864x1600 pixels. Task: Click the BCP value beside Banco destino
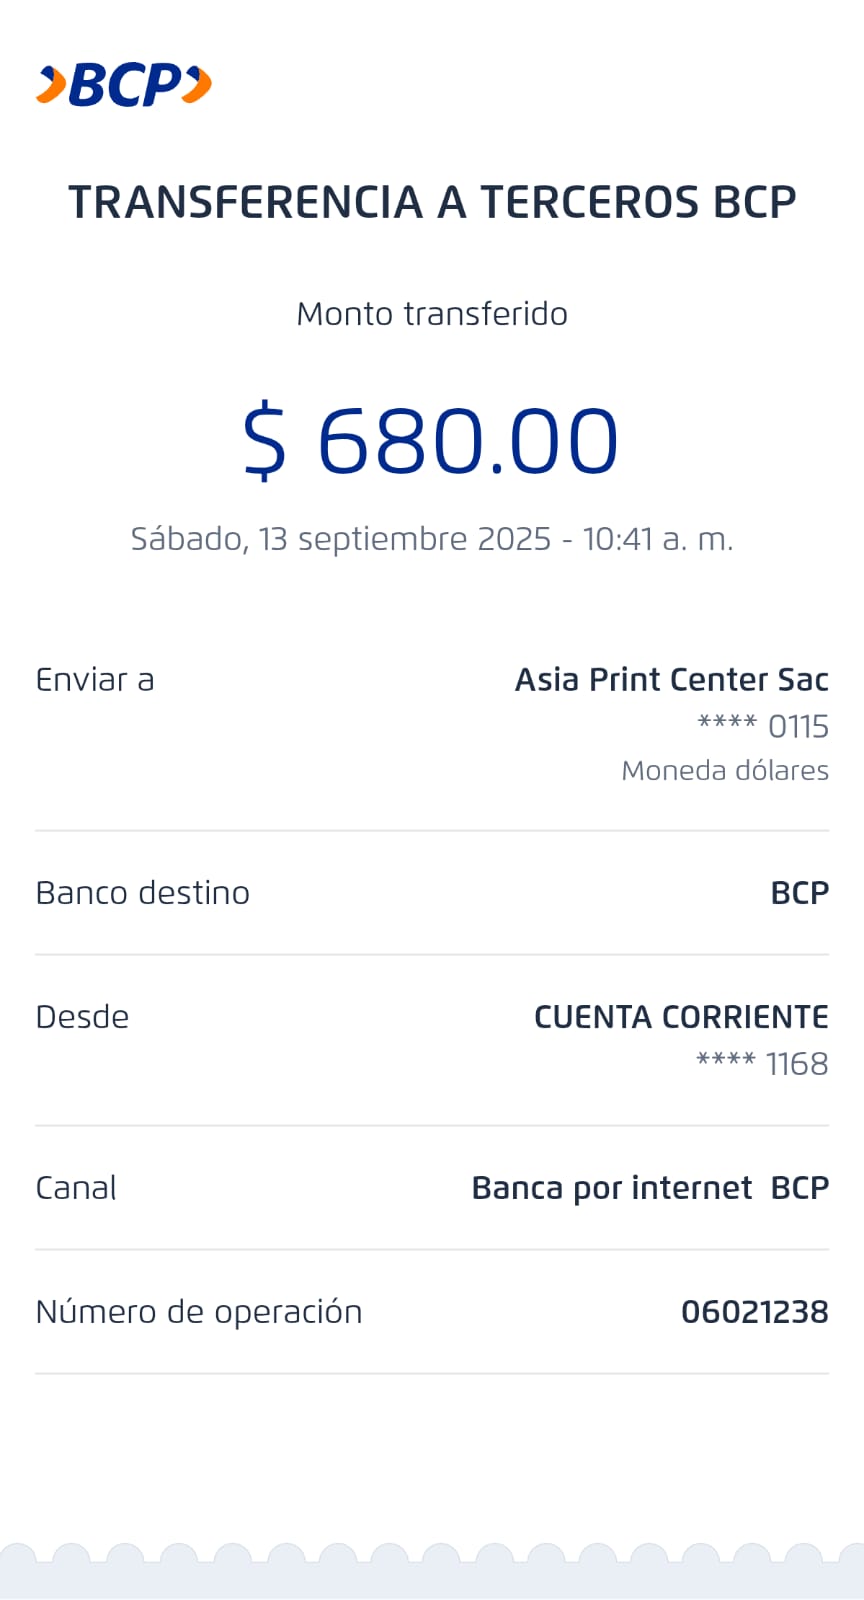[x=800, y=893]
